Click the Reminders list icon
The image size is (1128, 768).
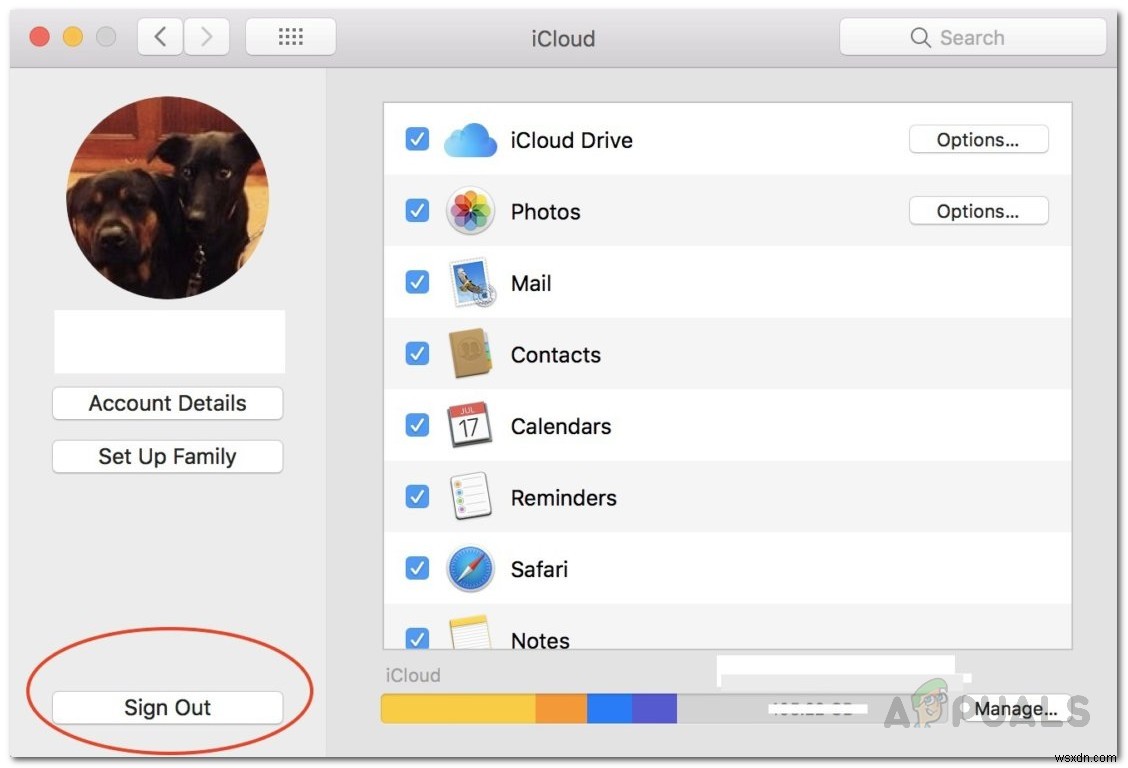point(470,496)
